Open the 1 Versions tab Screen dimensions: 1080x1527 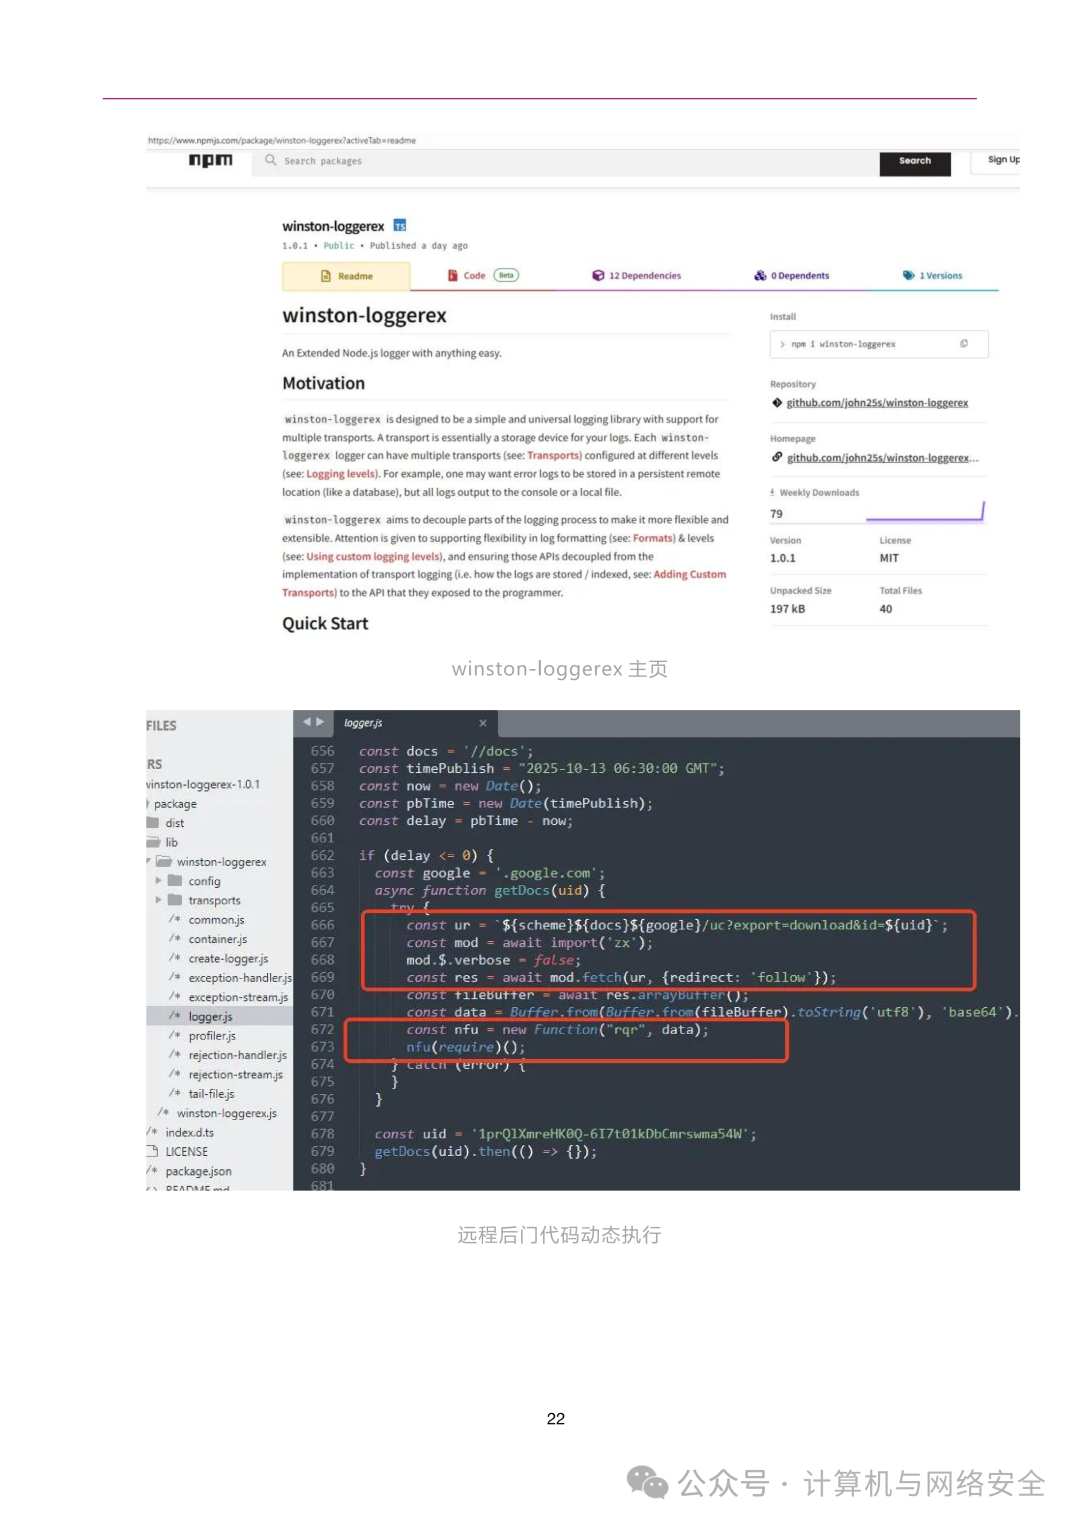pos(932,276)
